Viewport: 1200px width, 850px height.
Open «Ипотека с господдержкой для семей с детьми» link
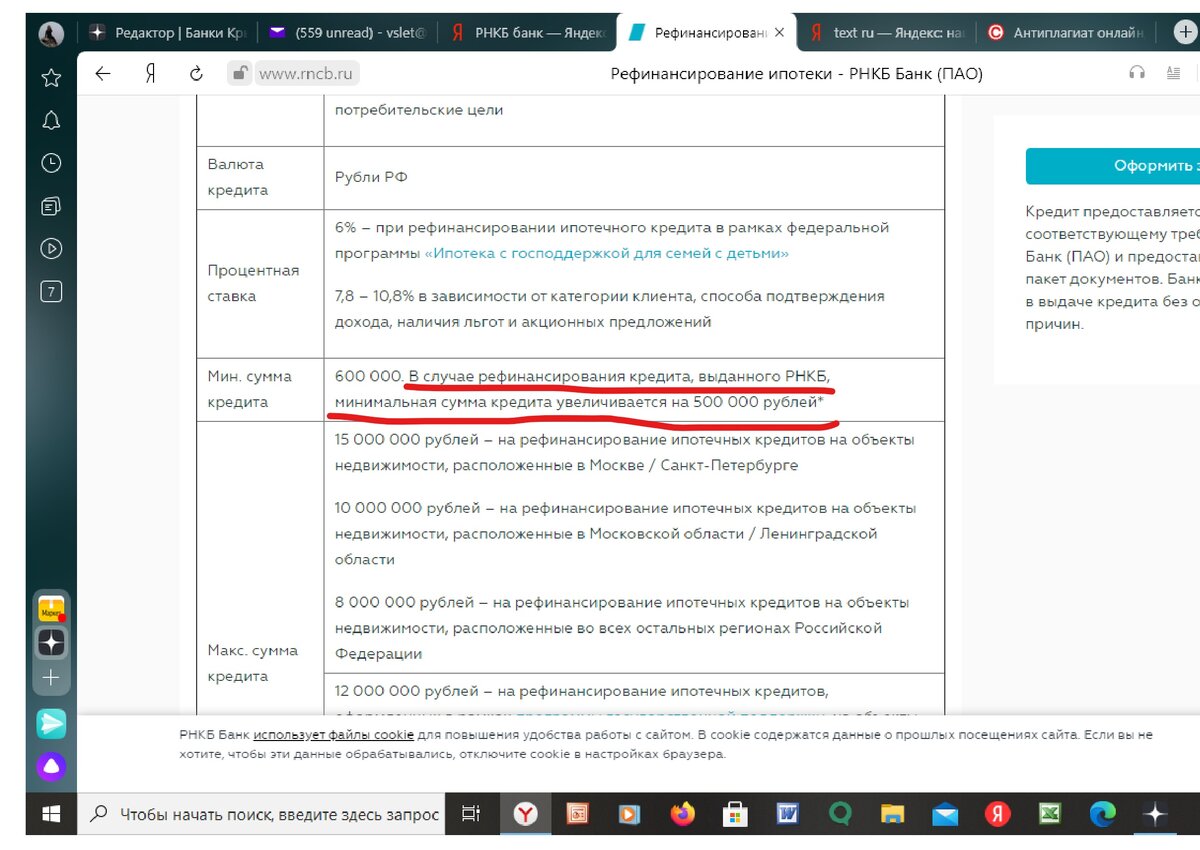(607, 254)
